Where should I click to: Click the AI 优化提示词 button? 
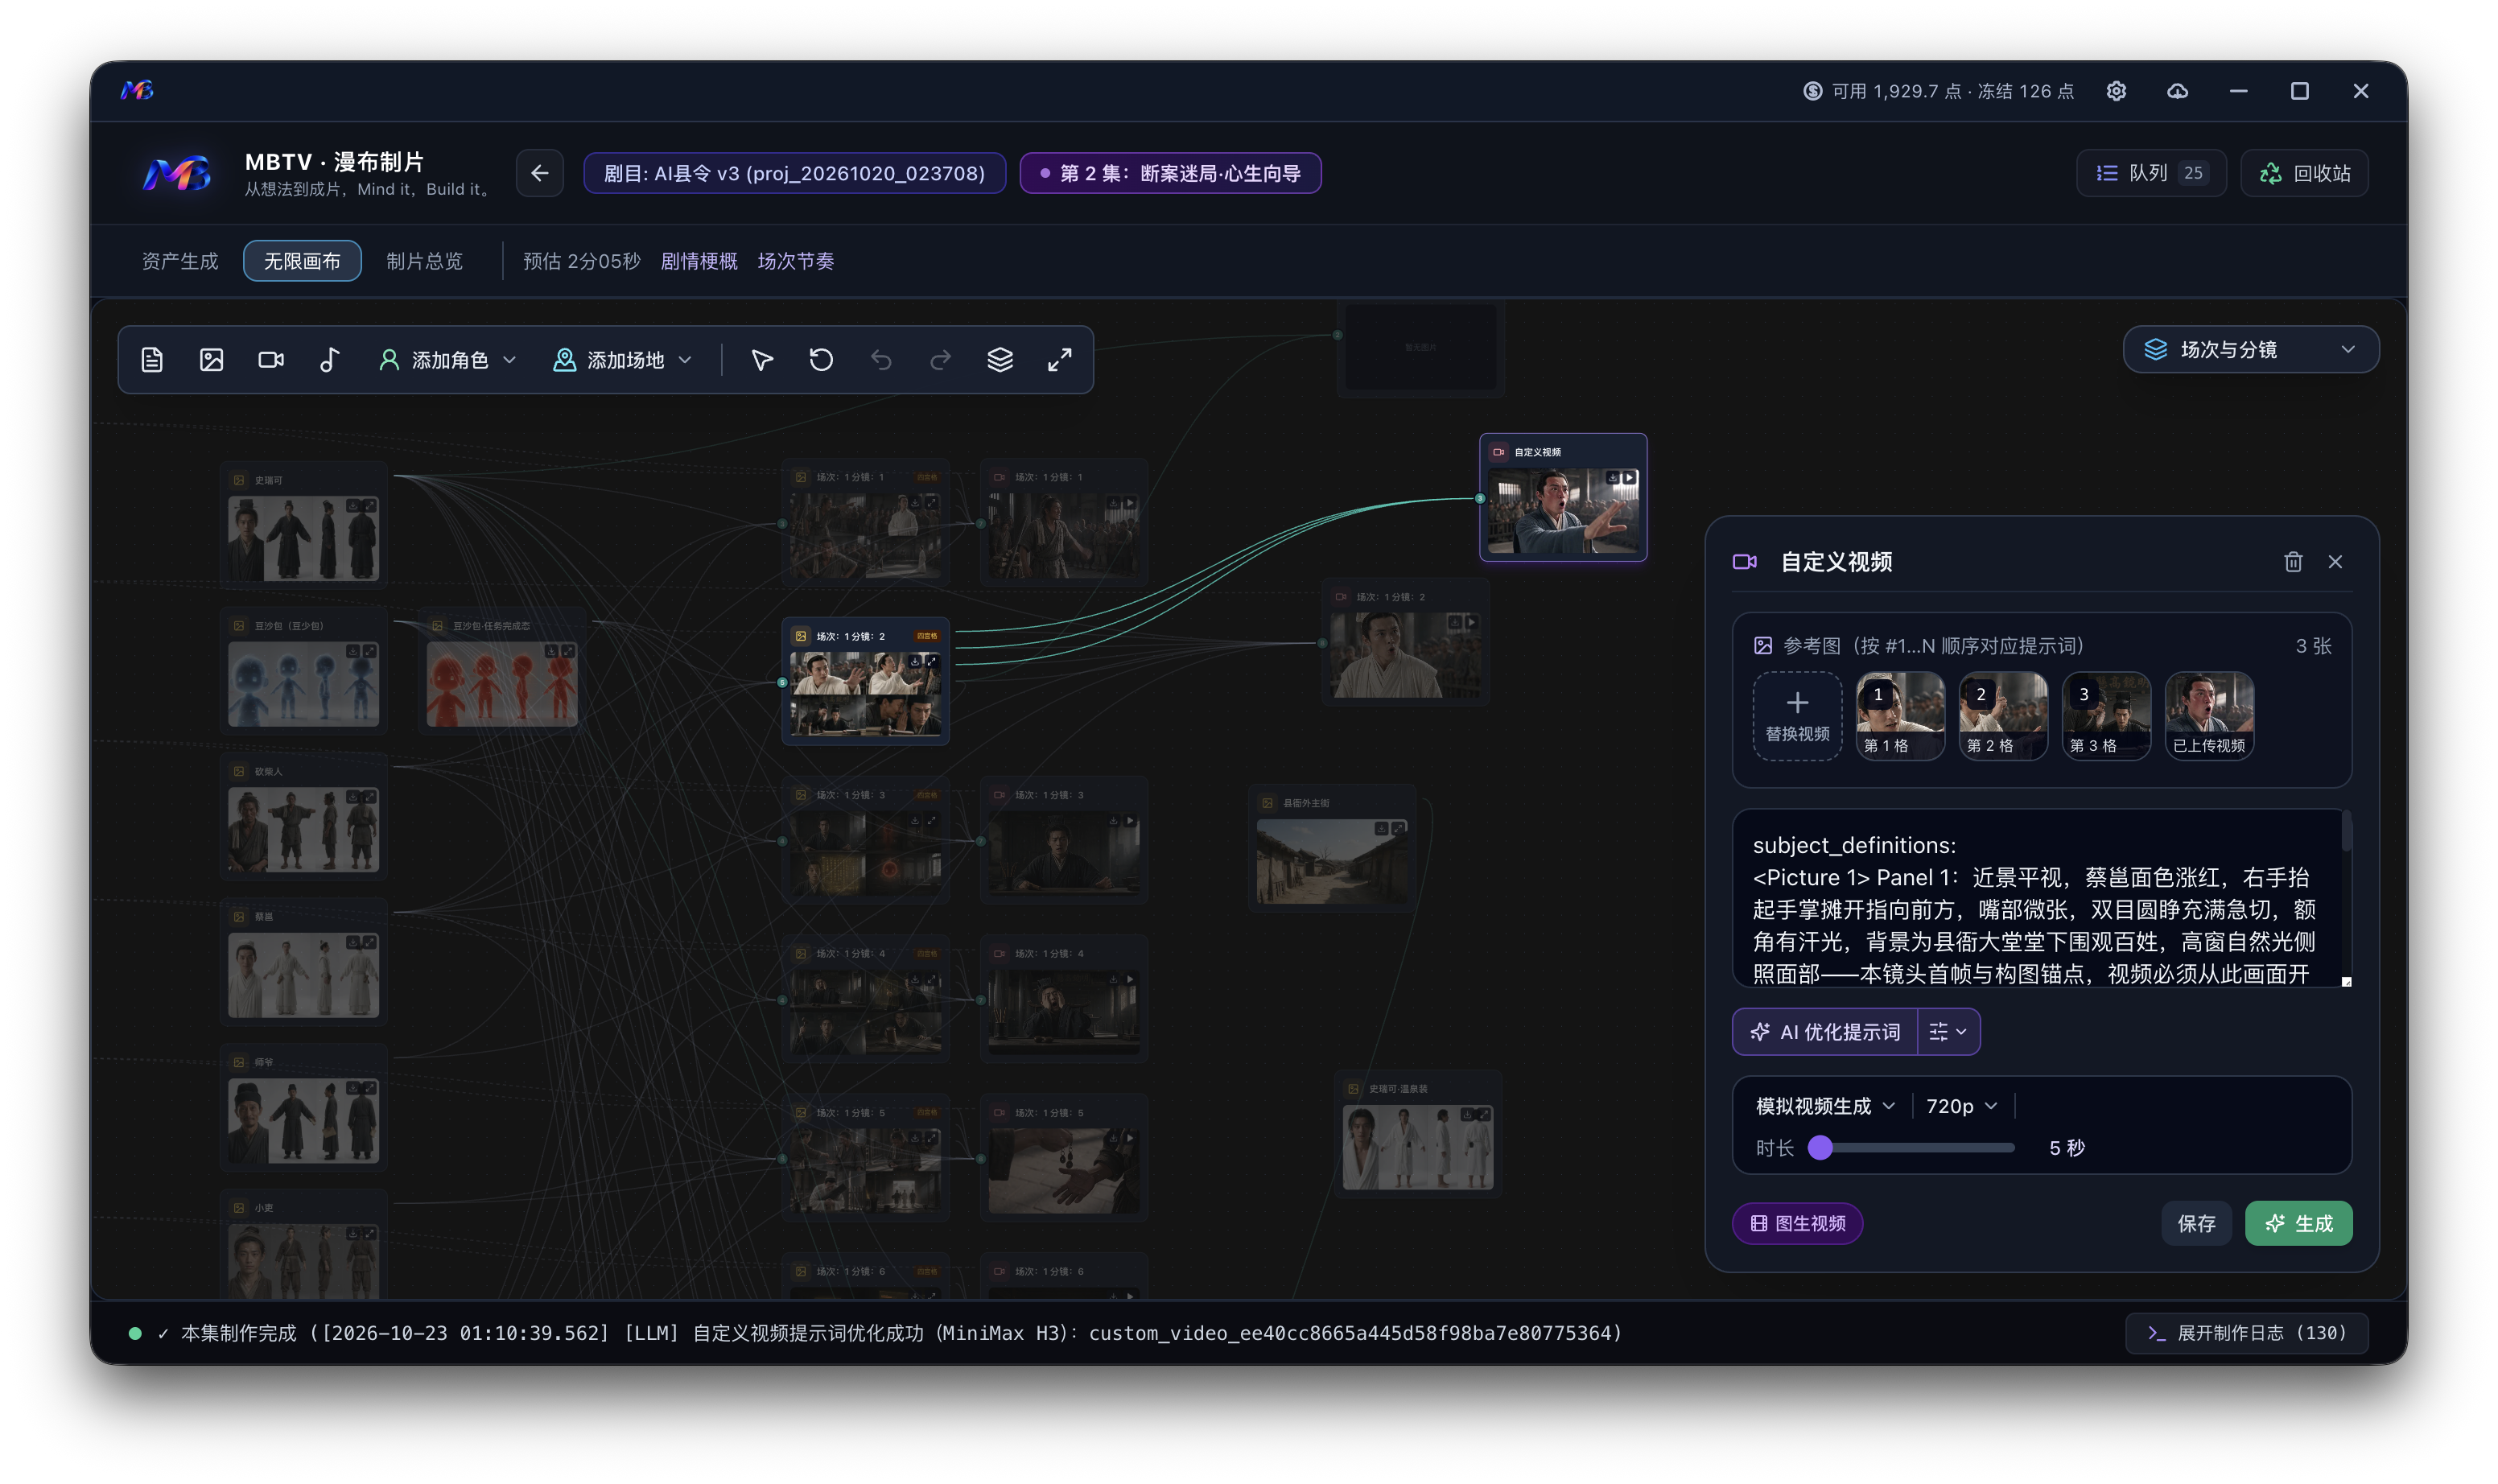tap(1825, 1032)
